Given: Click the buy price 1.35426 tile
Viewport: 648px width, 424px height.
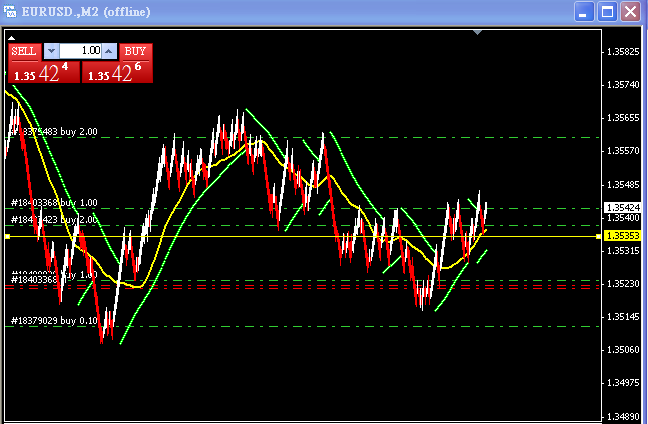Looking at the screenshot, I should tap(117, 72).
